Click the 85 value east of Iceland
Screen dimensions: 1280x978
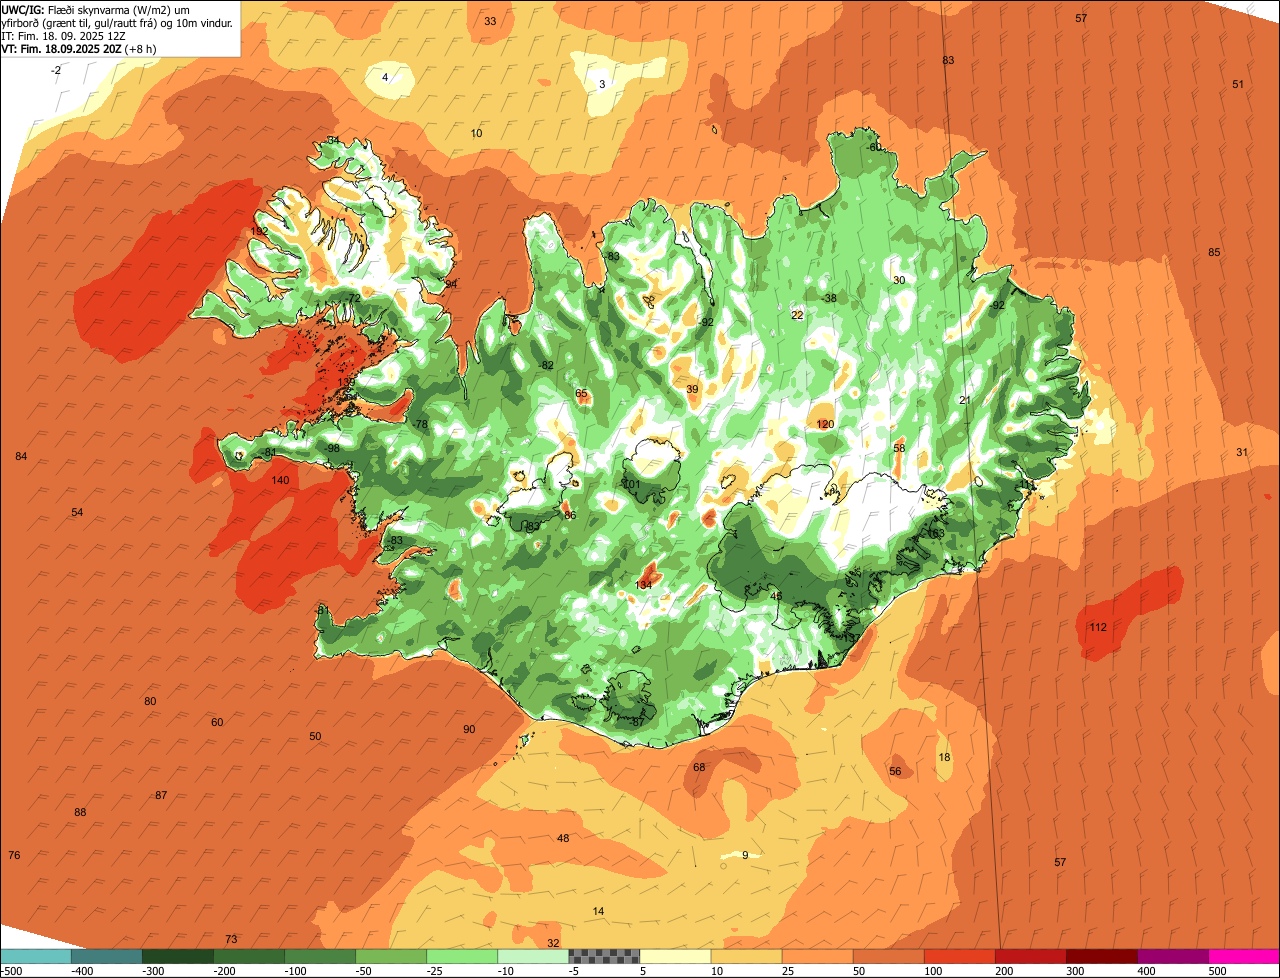pyautogui.click(x=1214, y=252)
